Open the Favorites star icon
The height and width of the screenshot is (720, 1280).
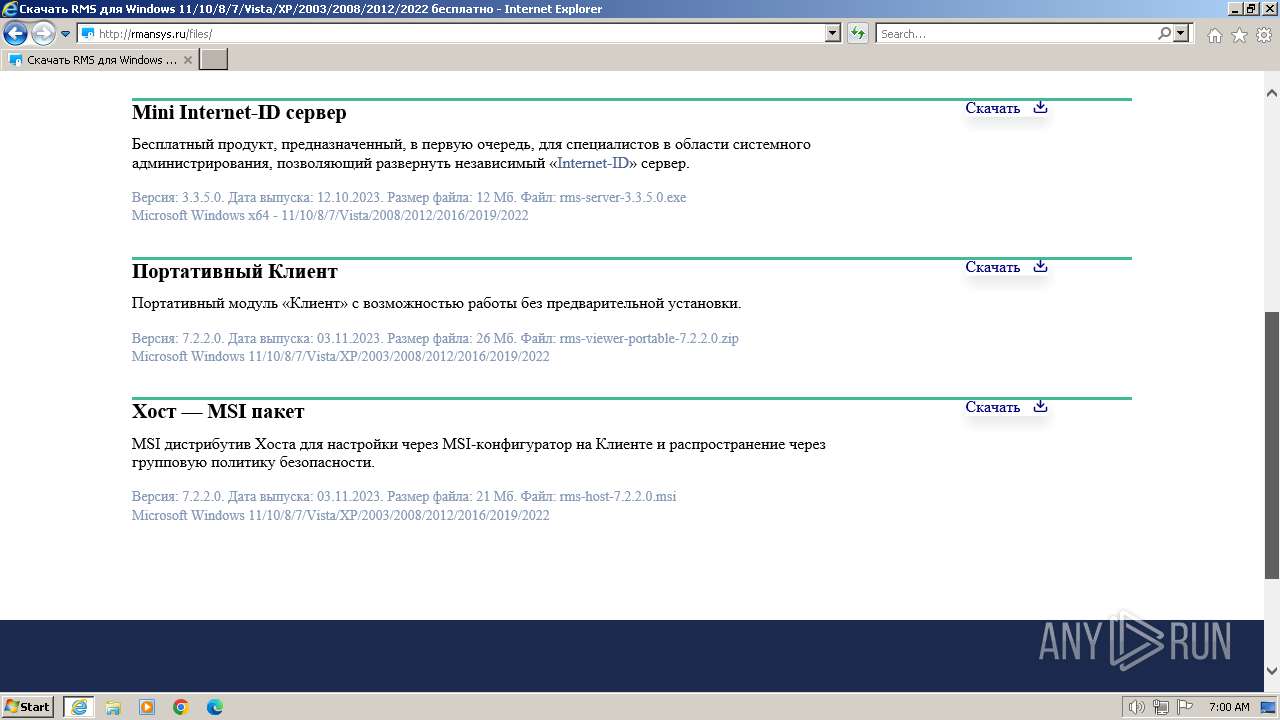(x=1239, y=35)
